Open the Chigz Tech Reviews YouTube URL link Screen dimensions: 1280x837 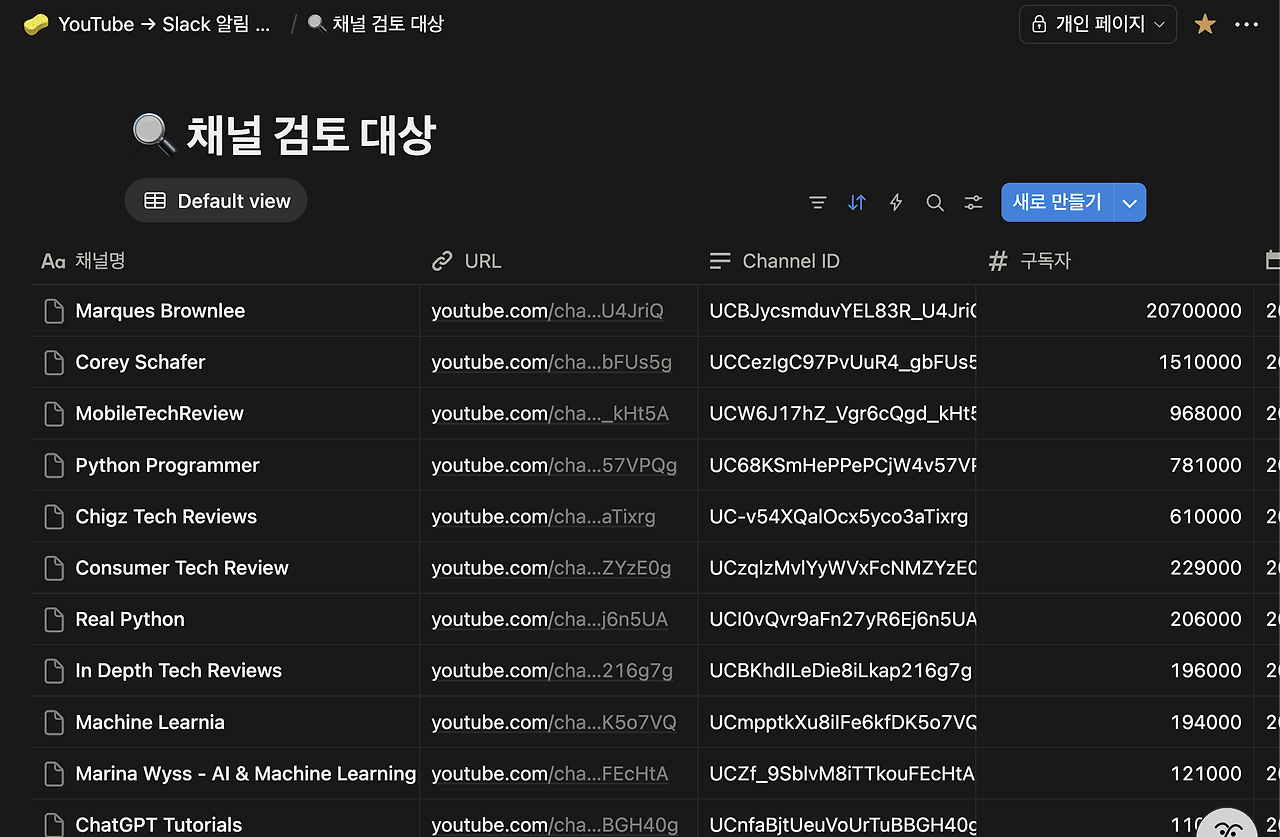(x=543, y=516)
